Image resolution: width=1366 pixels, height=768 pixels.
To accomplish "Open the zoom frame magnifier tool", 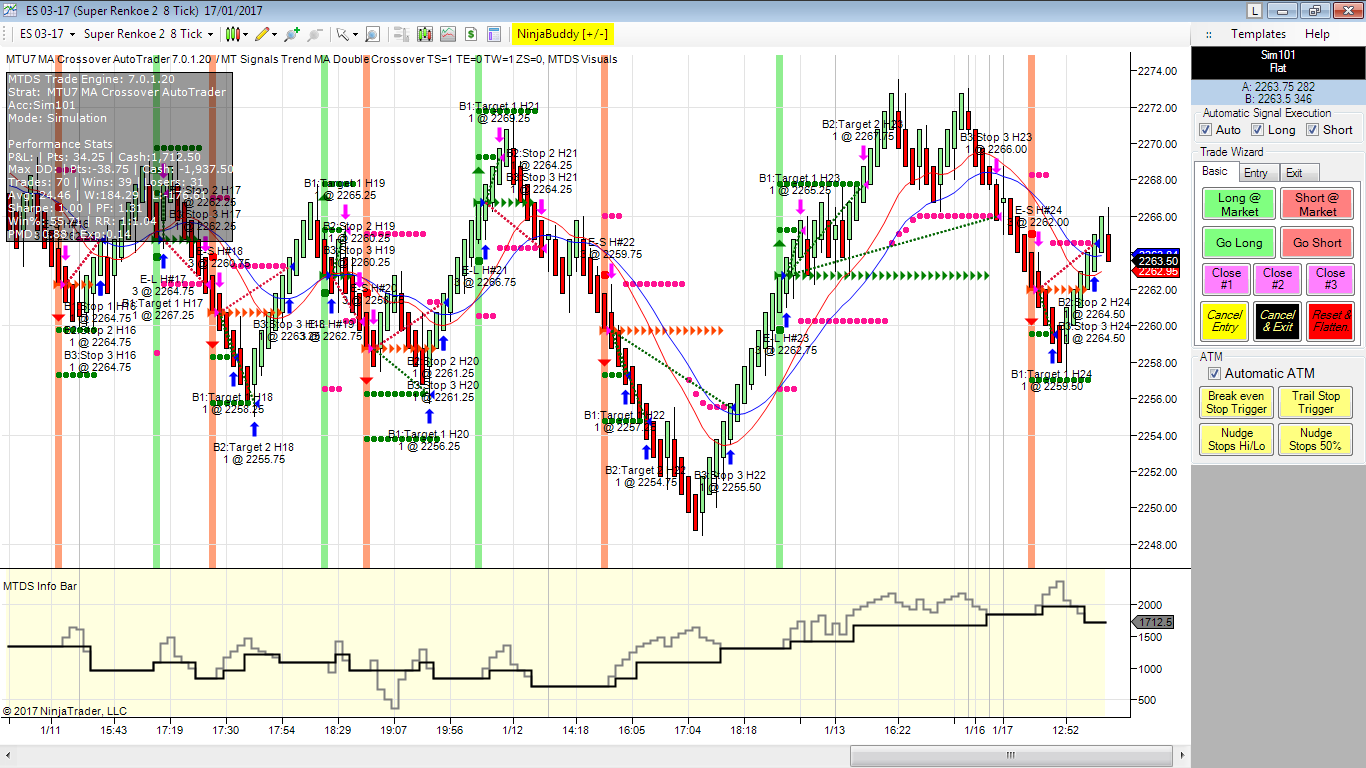I will 372,34.
